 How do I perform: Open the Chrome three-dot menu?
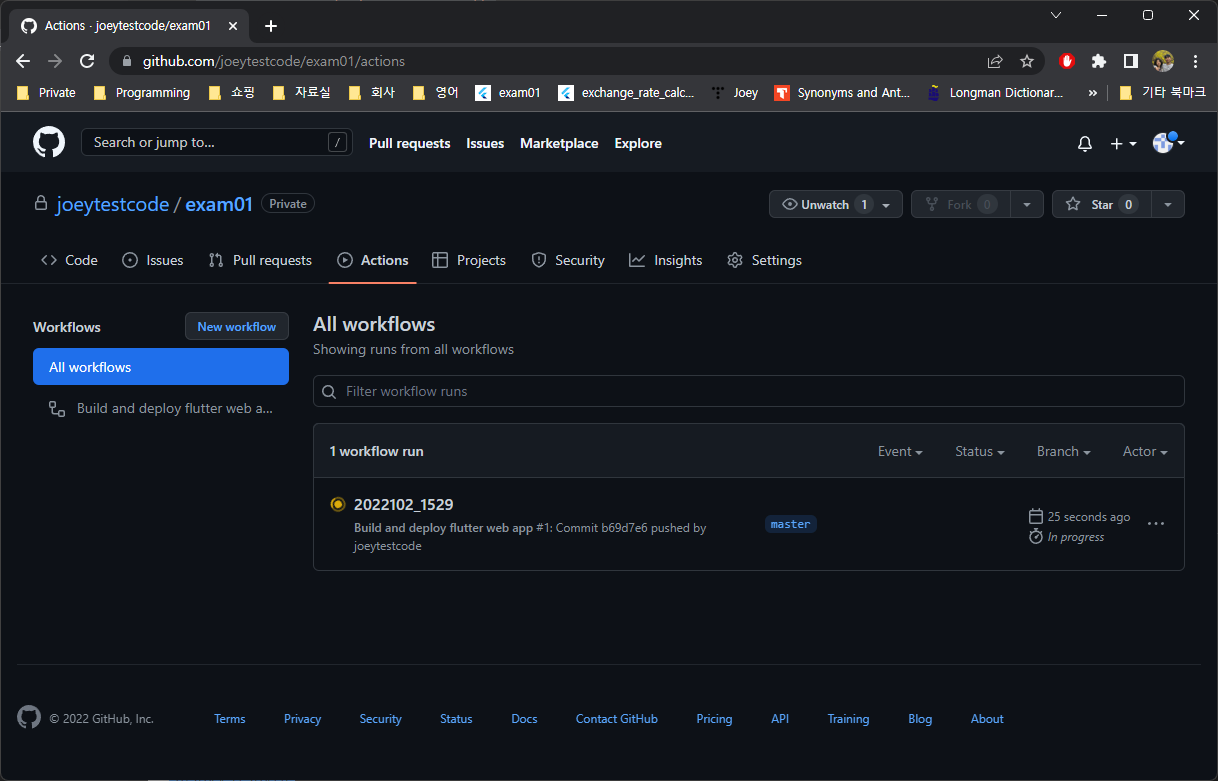pos(1195,61)
